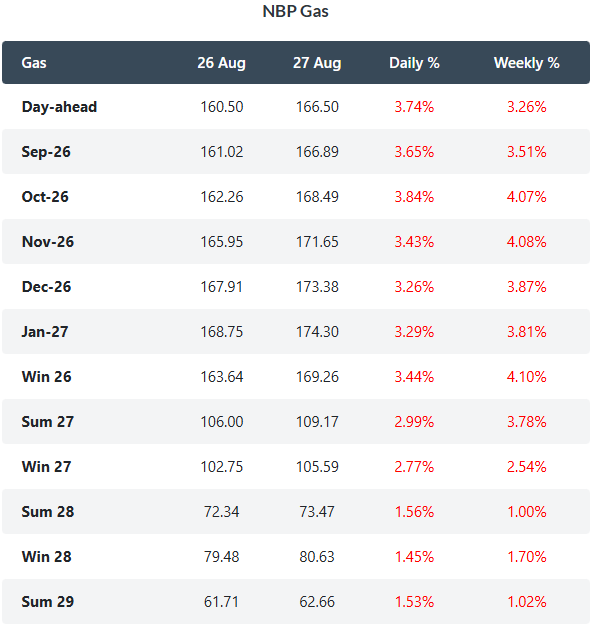
Task: Click the Sum 27 price 106.00
Action: click(x=222, y=422)
